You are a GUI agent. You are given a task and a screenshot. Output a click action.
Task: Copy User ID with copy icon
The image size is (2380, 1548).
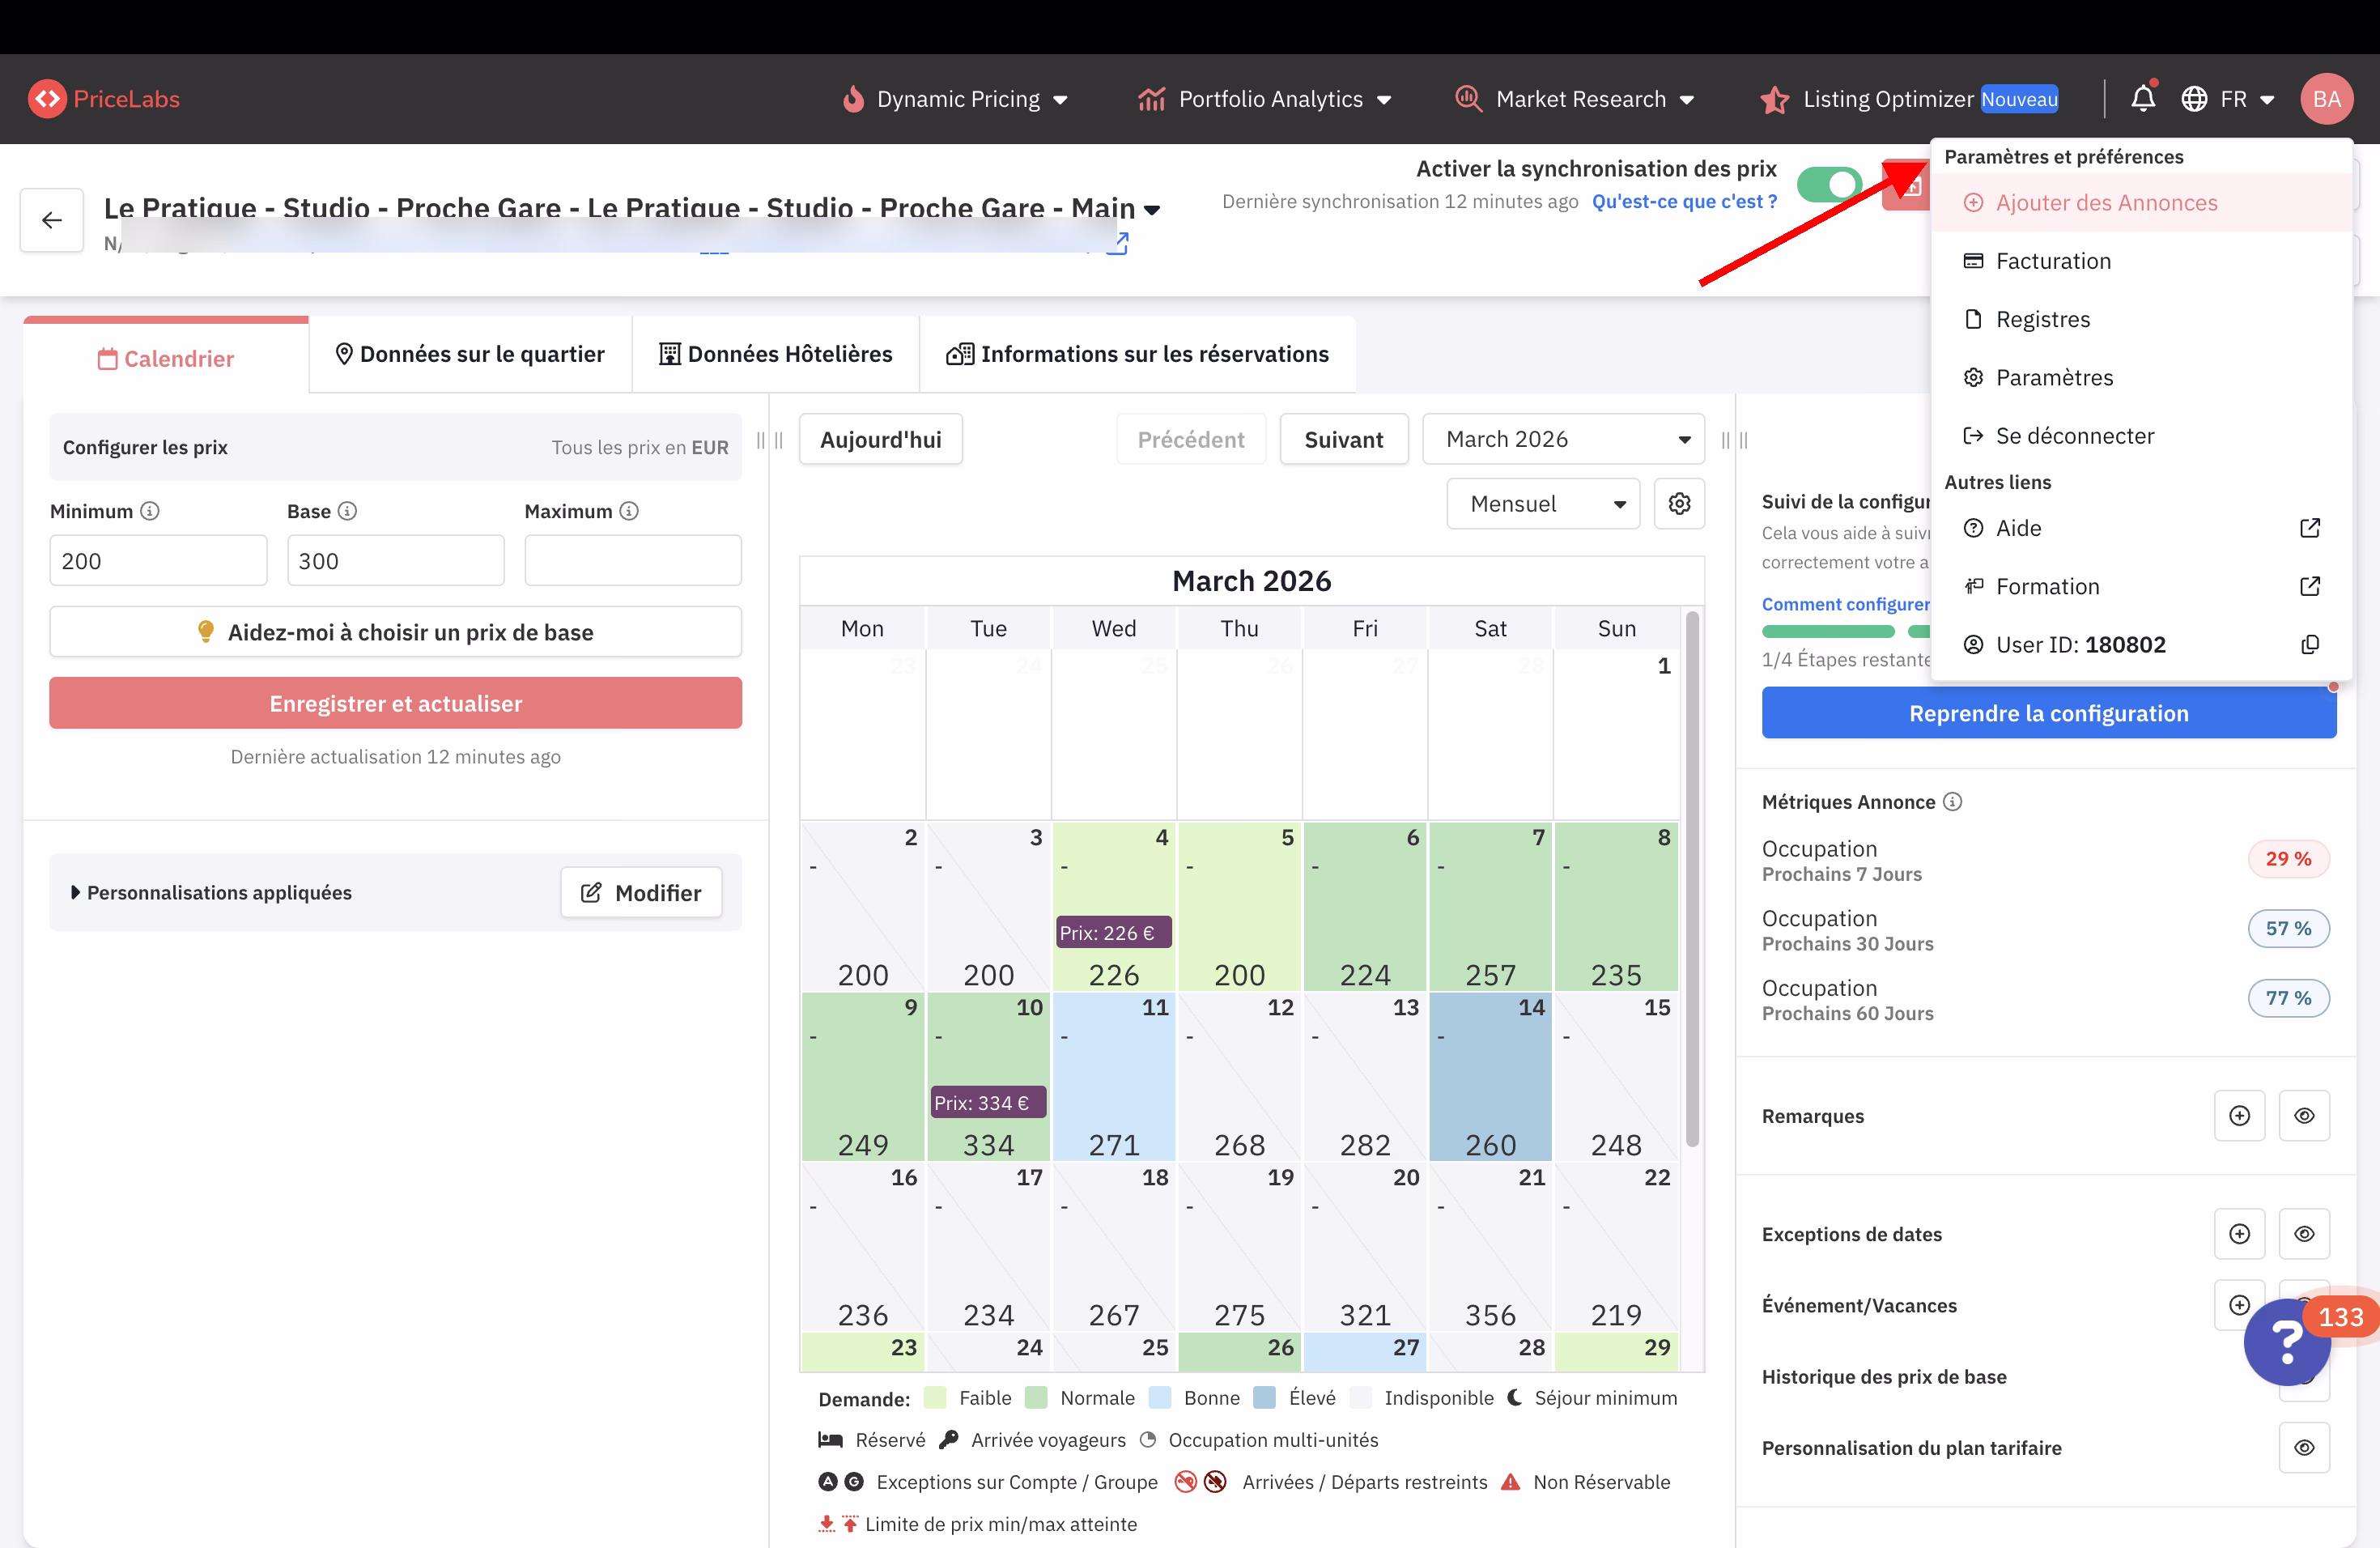pos(2309,645)
